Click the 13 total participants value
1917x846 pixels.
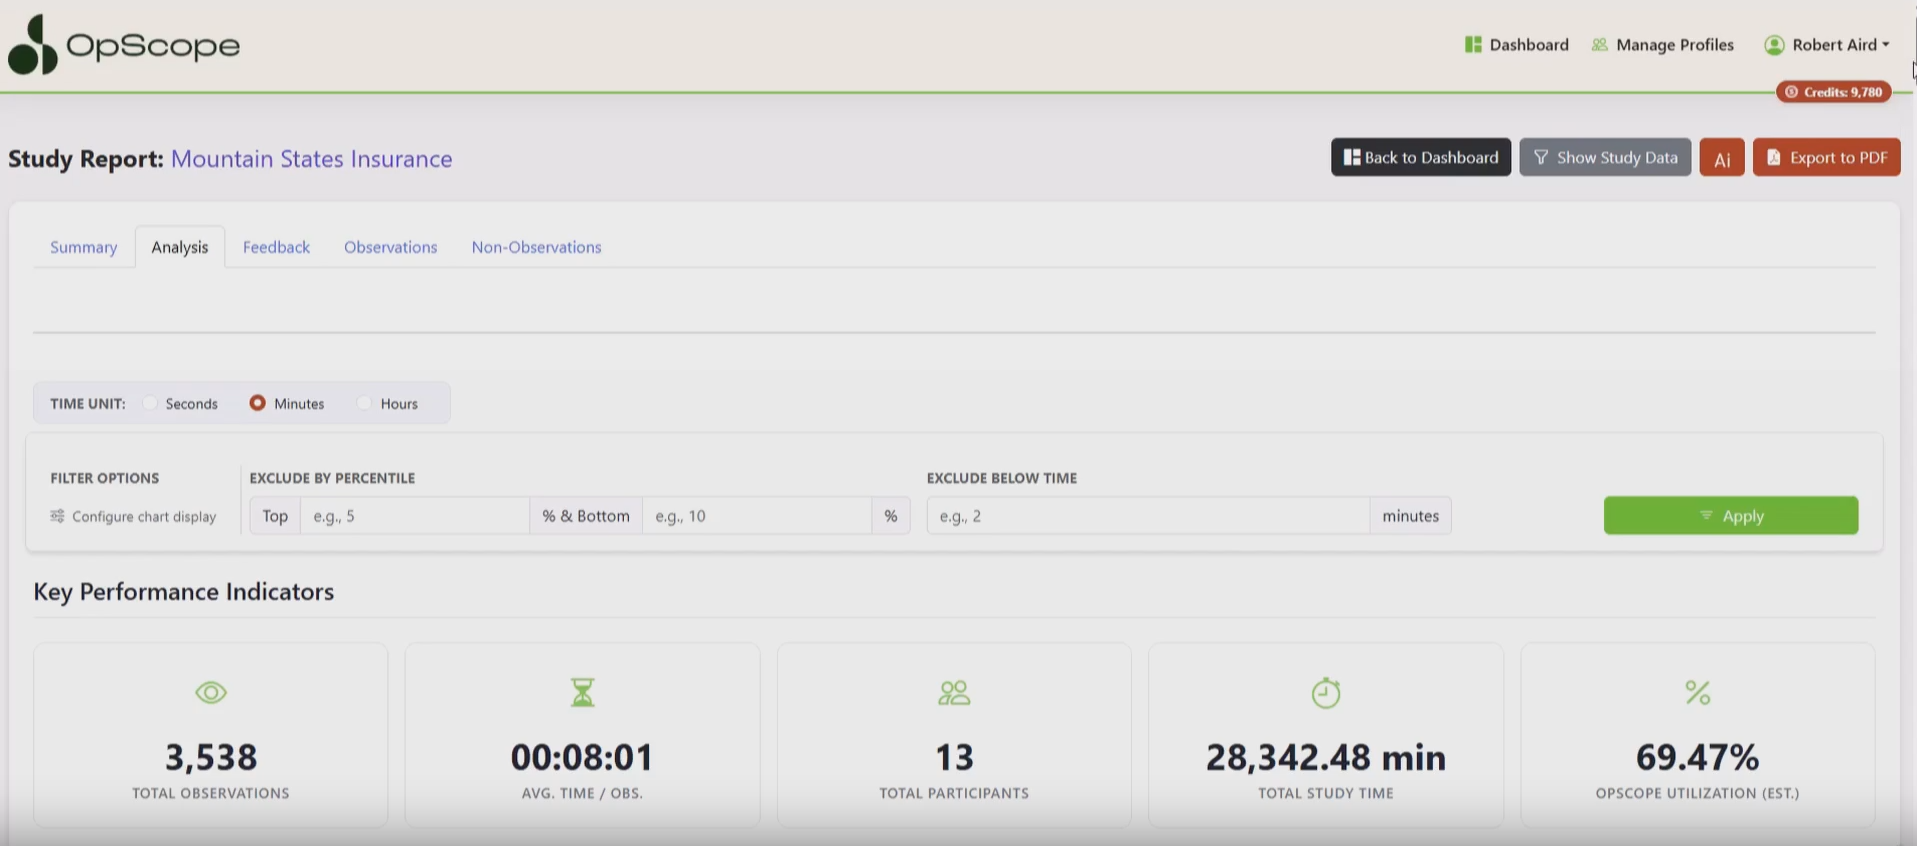pyautogui.click(x=954, y=757)
